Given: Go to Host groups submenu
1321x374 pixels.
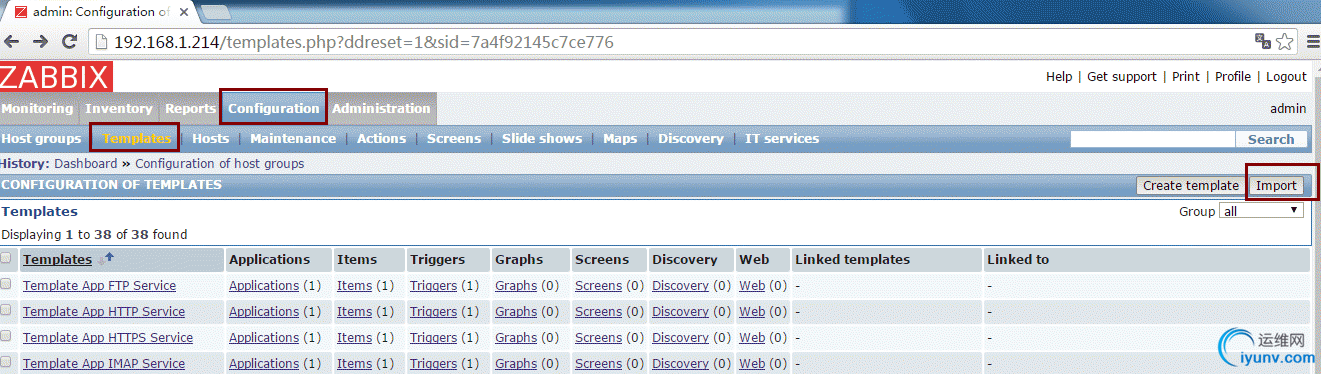Looking at the screenshot, I should point(41,139).
